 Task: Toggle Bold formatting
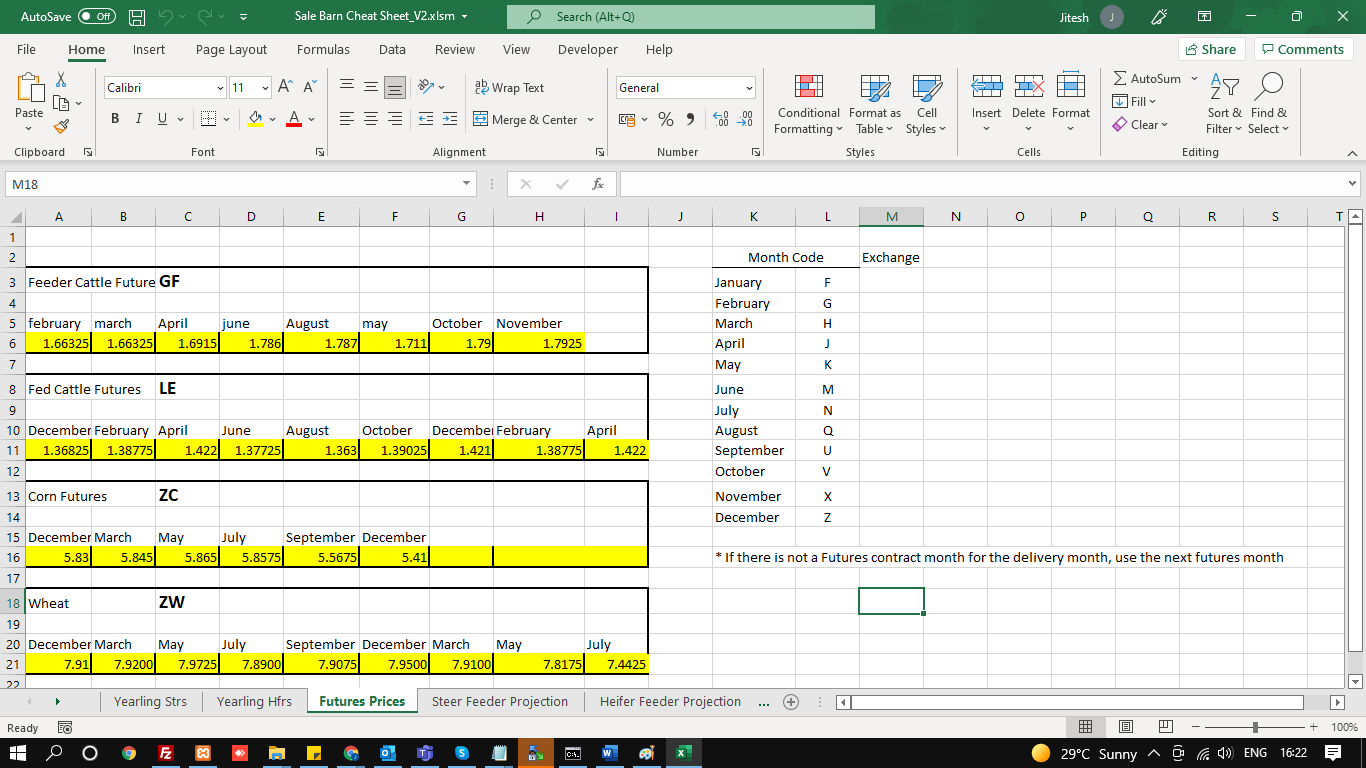coord(115,120)
